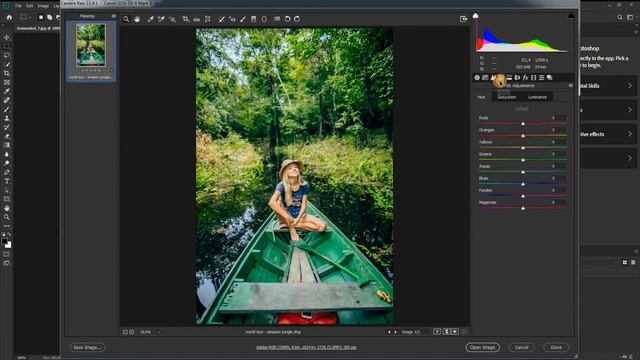
Task: Open the Lens Corrections panel icon
Action: [517, 78]
